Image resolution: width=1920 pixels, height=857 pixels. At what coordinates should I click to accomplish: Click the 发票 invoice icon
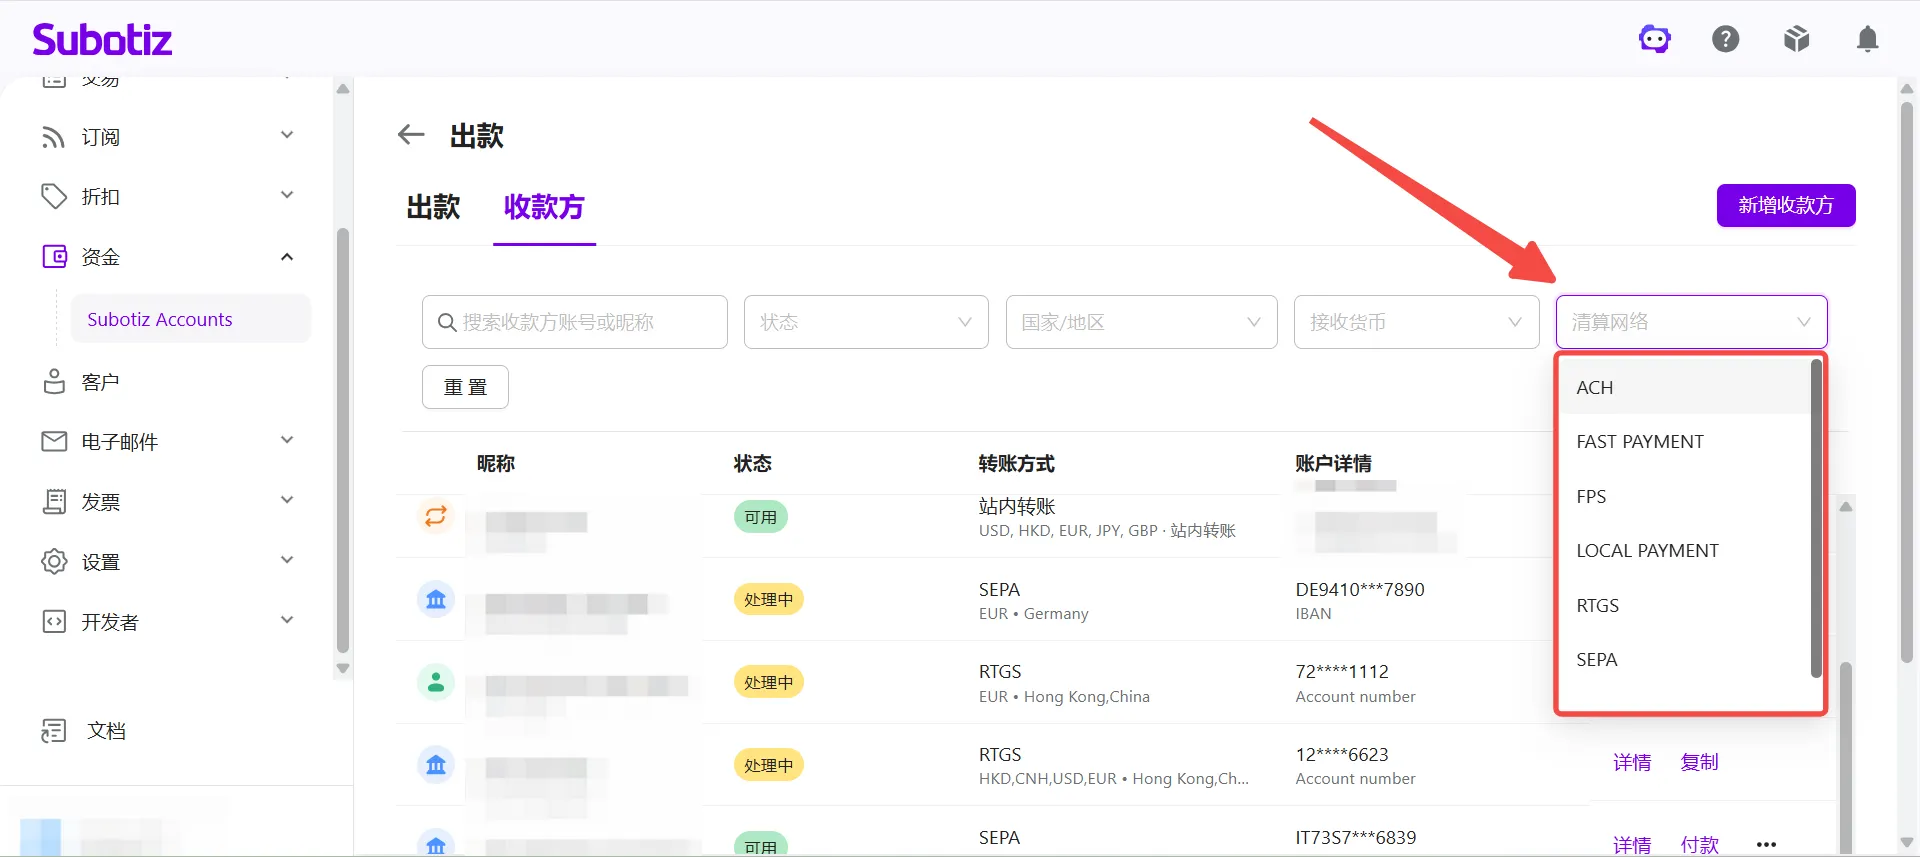click(54, 501)
